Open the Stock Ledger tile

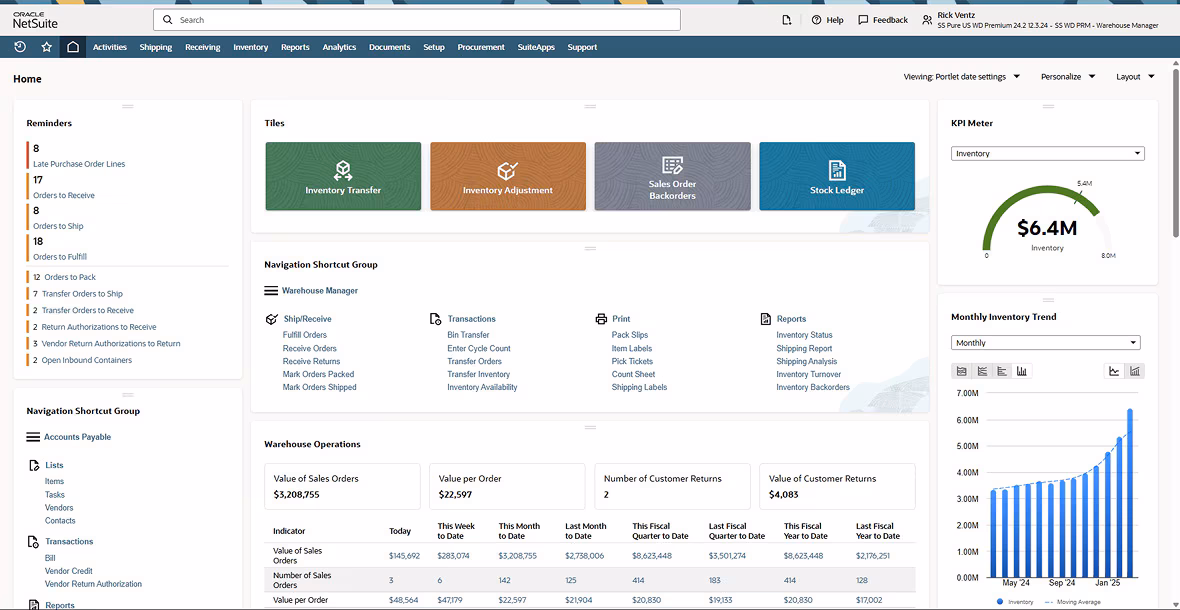(837, 176)
